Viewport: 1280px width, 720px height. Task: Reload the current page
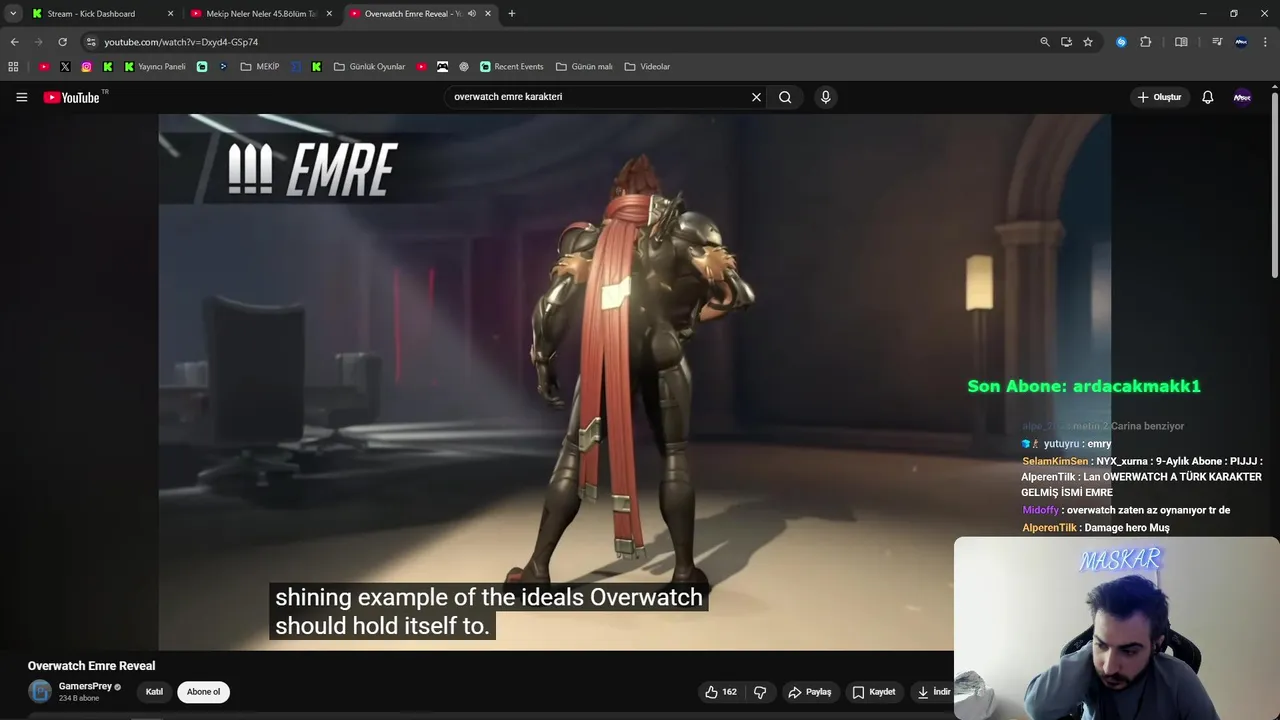[62, 42]
